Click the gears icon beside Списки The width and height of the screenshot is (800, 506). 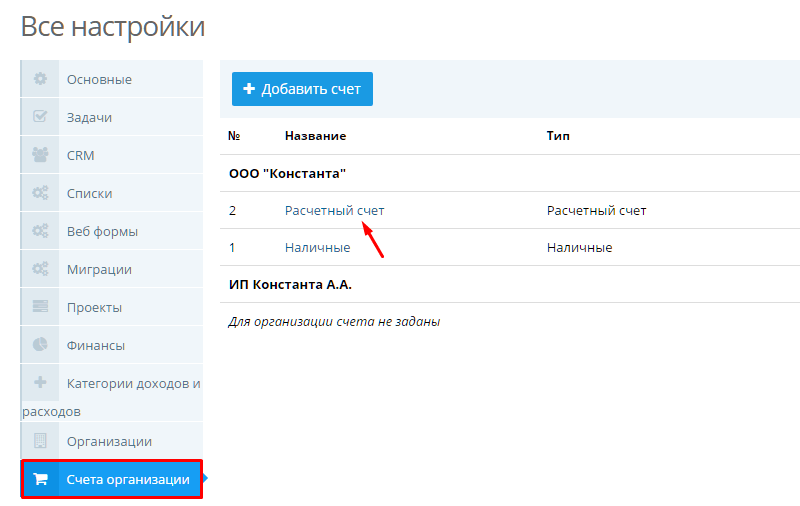(40, 193)
